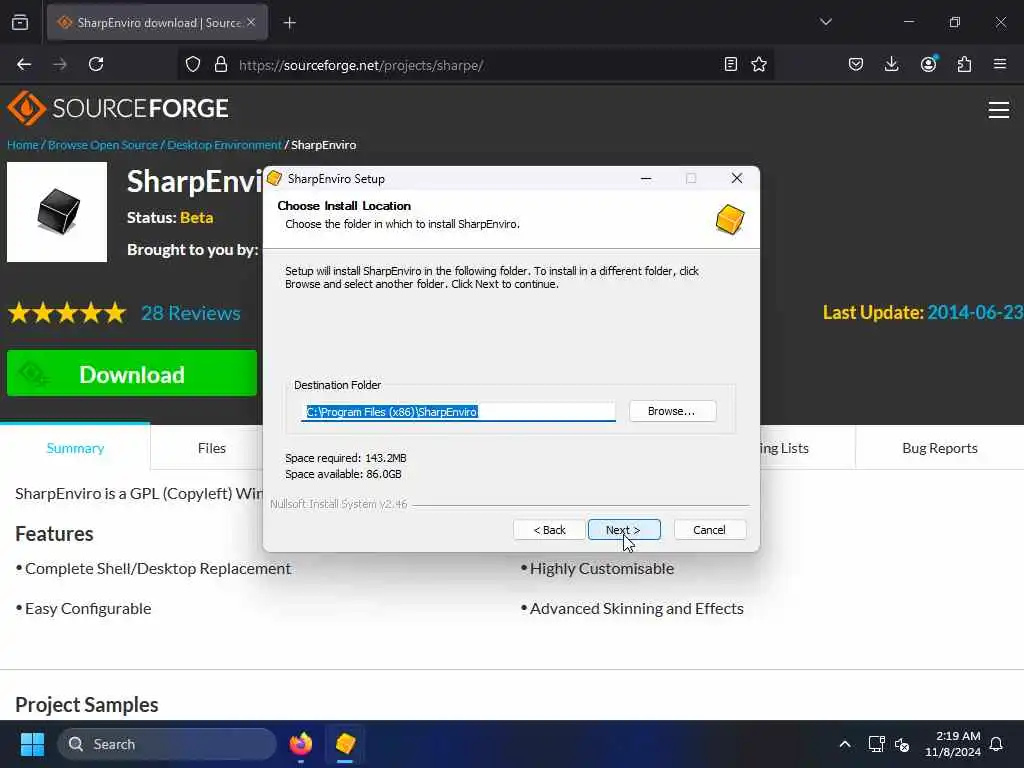Click the SharpEnviro installer taskbar icon
Image resolution: width=1024 pixels, height=768 pixels.
tap(345, 744)
